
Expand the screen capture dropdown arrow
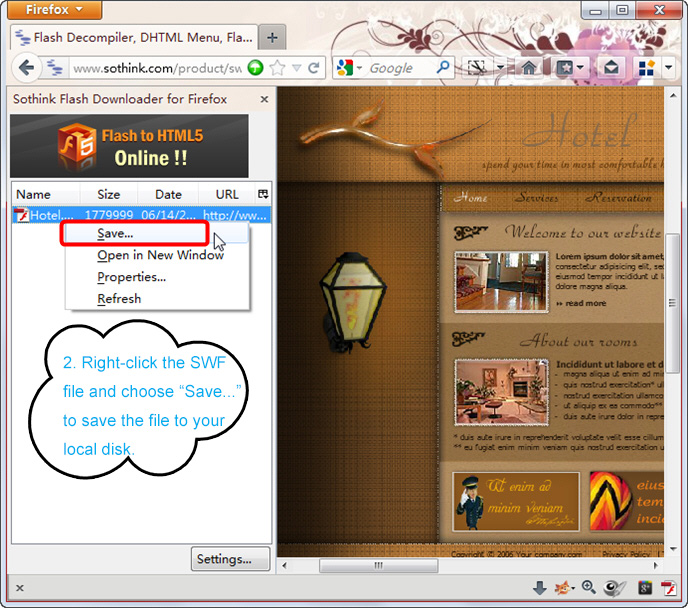click(x=500, y=68)
